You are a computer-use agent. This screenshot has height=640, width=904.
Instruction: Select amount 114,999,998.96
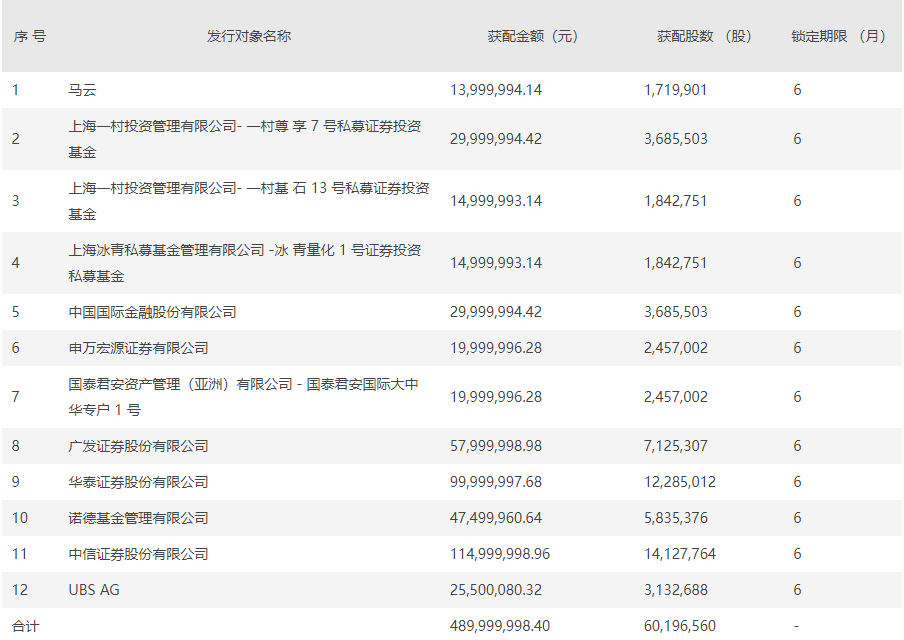click(x=500, y=554)
